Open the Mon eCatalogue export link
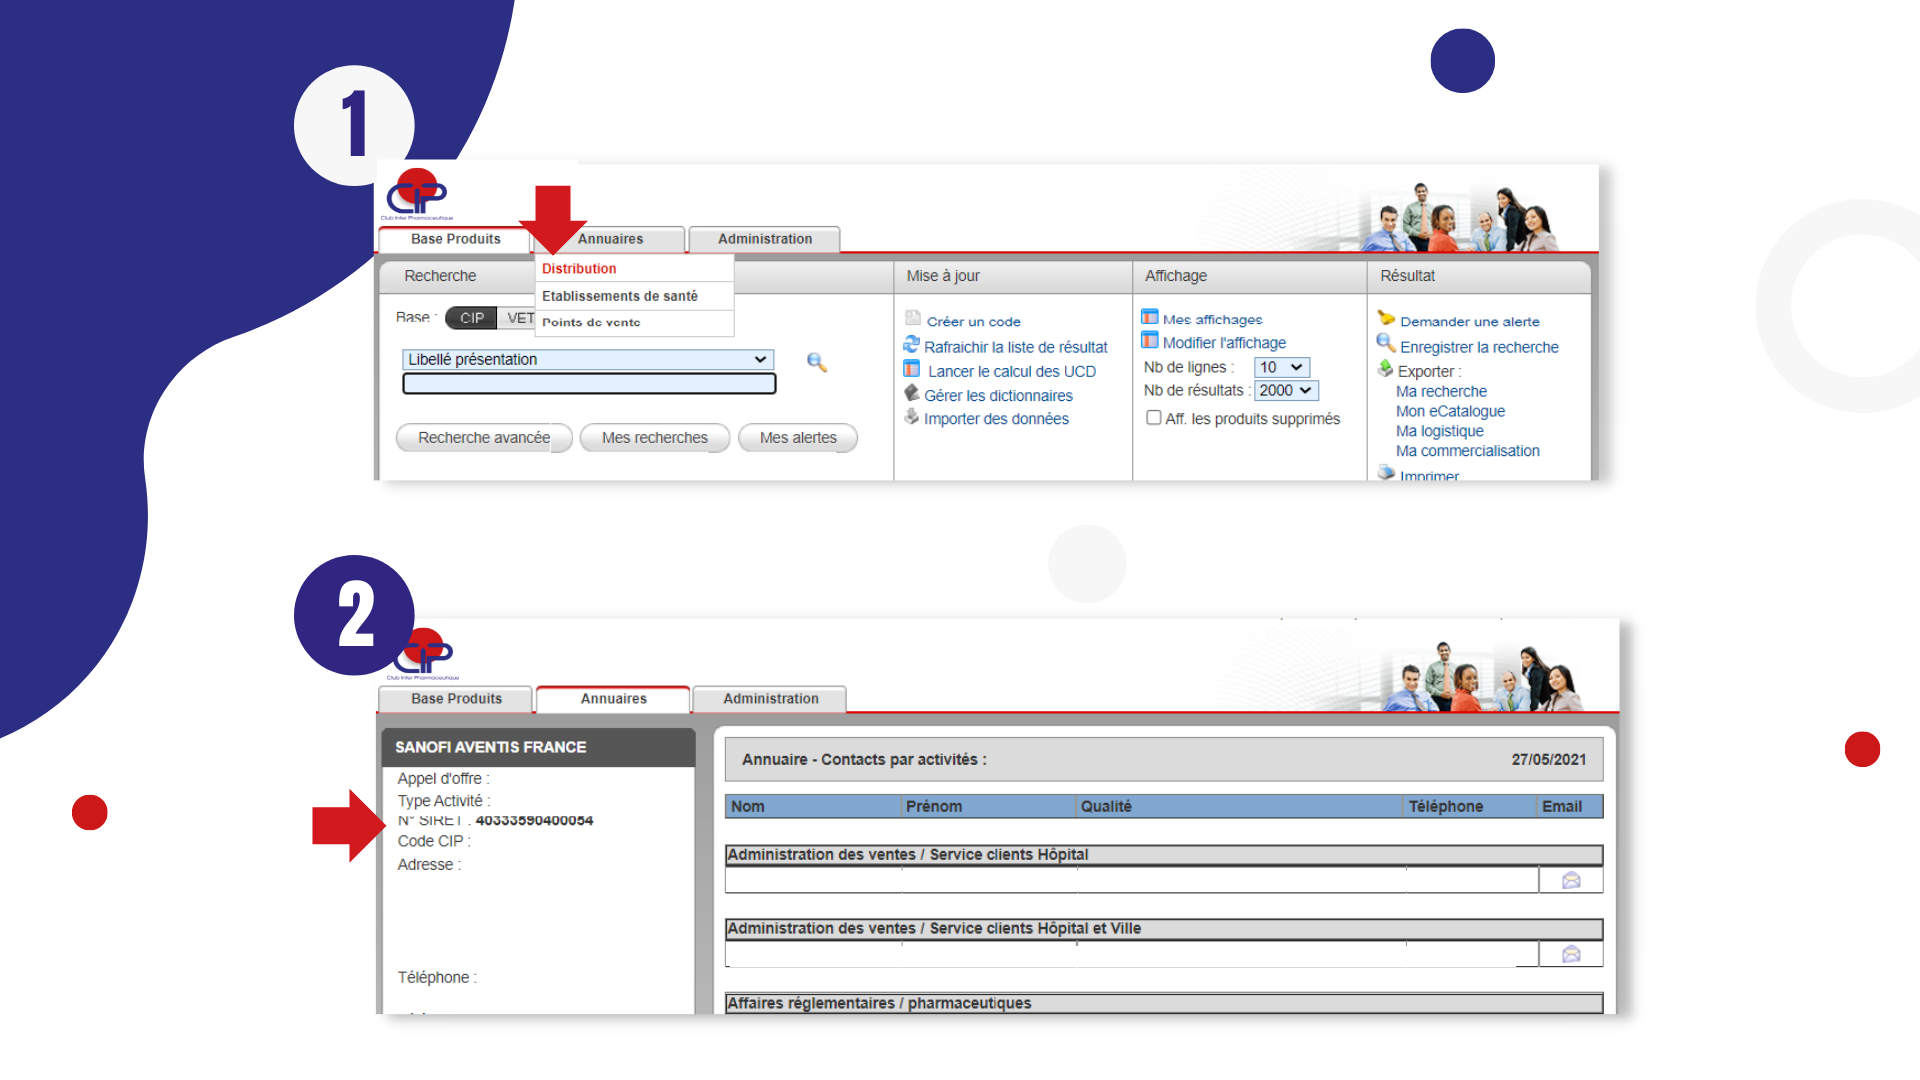The width and height of the screenshot is (1920, 1080). [x=1450, y=411]
